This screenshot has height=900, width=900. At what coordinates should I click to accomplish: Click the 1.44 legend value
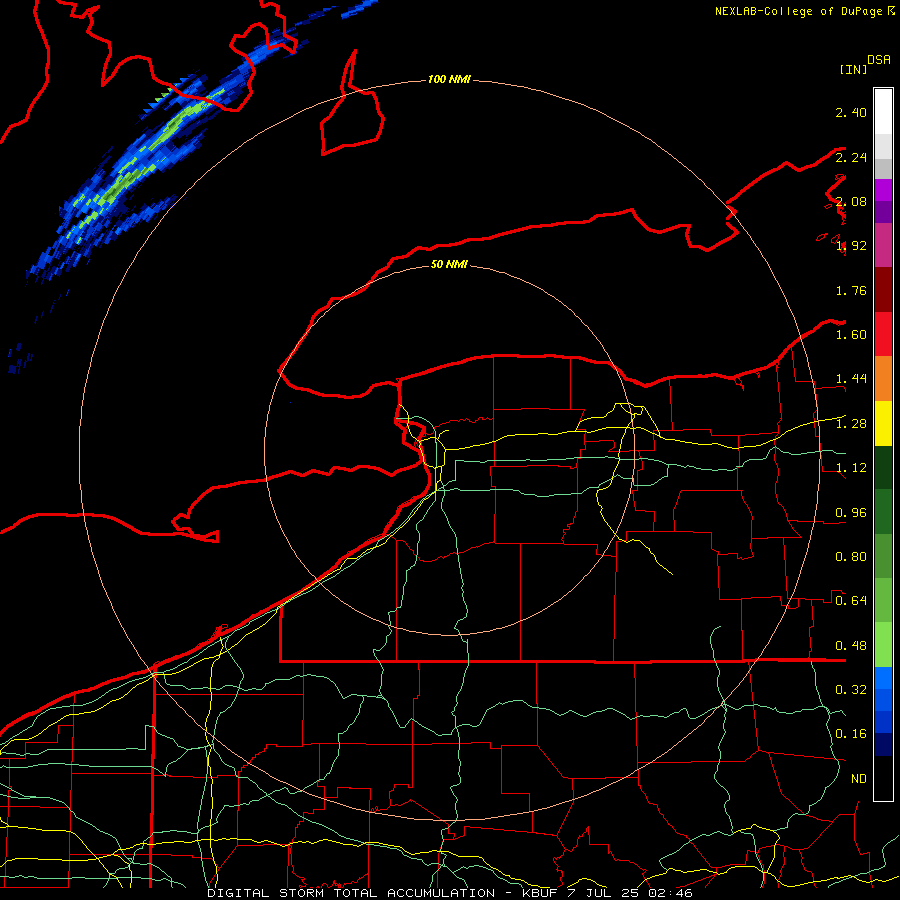coord(851,379)
